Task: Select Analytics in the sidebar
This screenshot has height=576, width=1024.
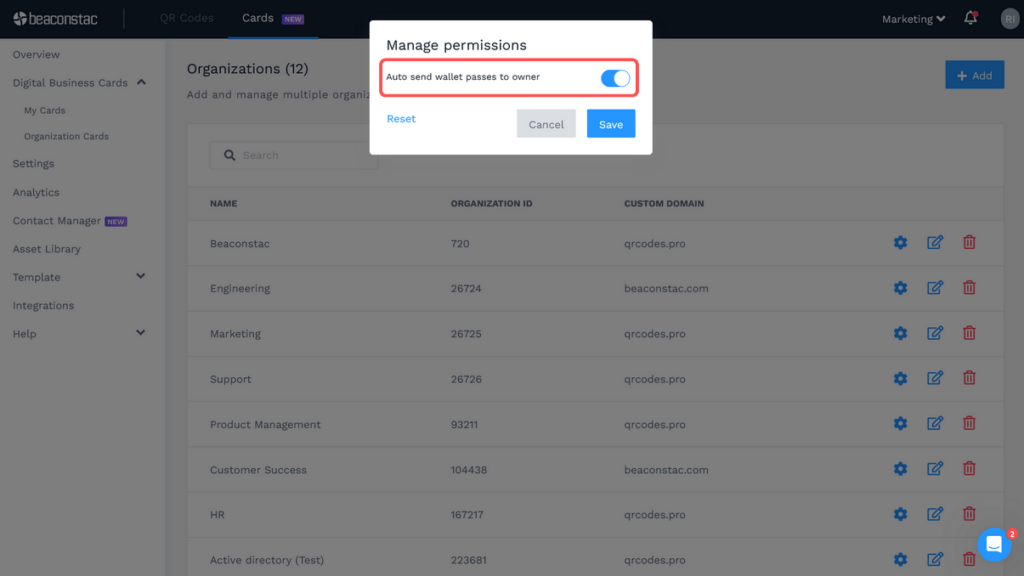Action: [x=36, y=192]
